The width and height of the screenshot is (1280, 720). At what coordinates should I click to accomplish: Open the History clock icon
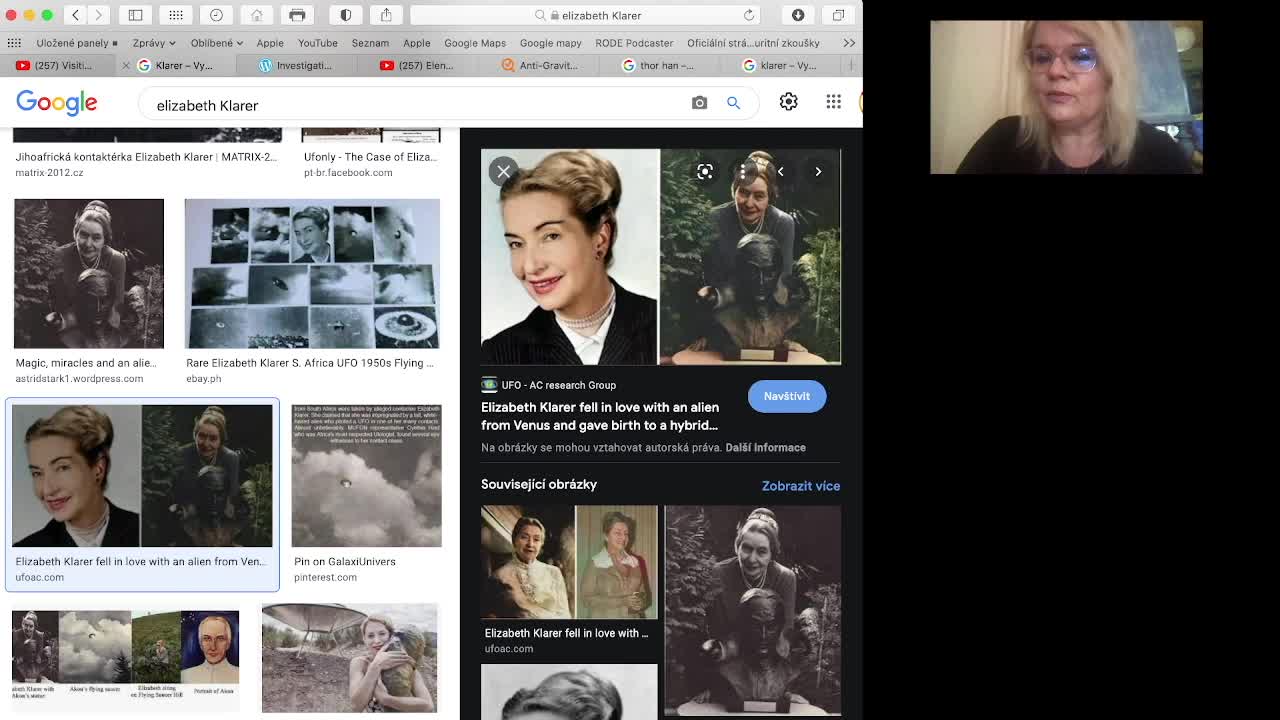pyautogui.click(x=216, y=15)
